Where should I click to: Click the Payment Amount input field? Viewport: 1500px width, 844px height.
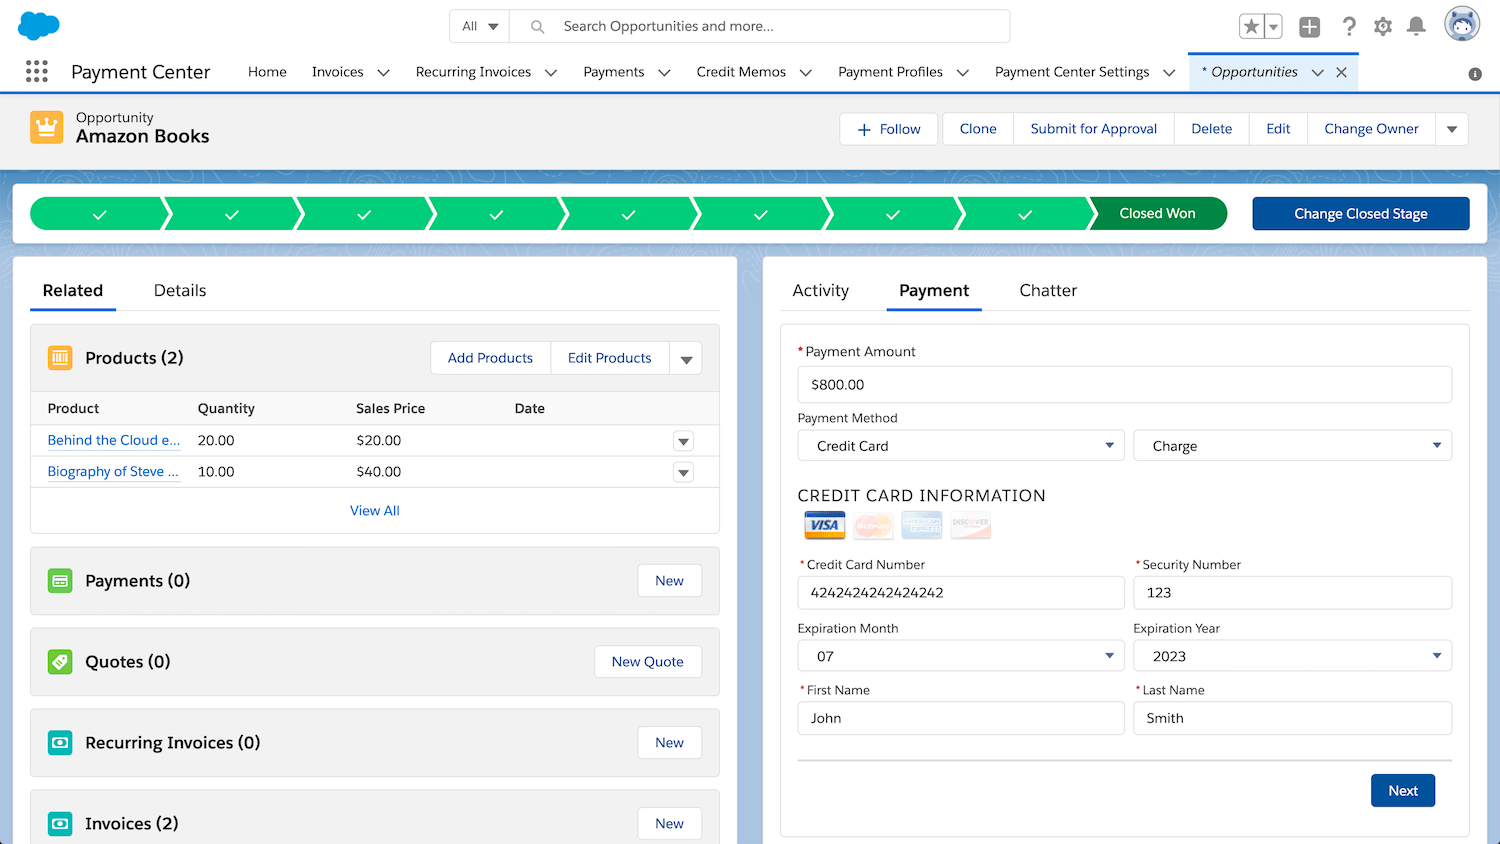[x=1124, y=384]
